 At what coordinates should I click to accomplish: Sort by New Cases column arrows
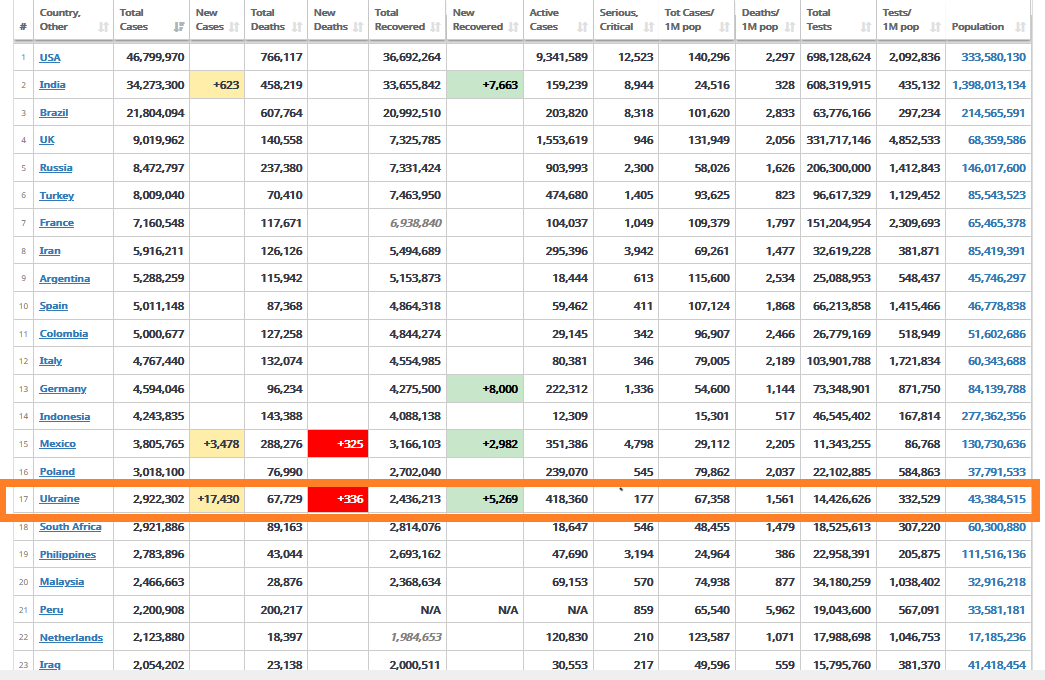click(234, 27)
